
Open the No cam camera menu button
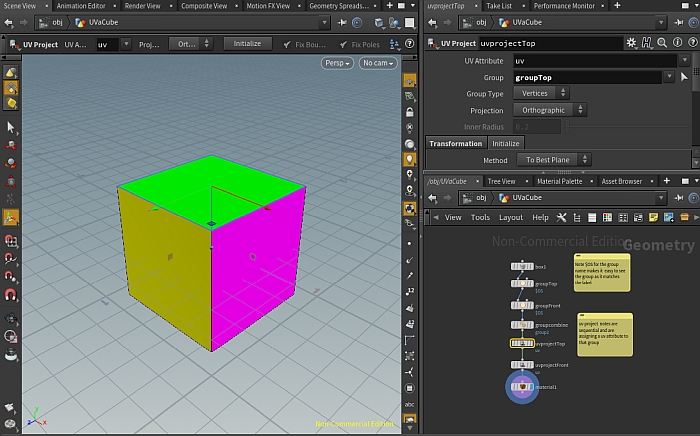coord(378,63)
